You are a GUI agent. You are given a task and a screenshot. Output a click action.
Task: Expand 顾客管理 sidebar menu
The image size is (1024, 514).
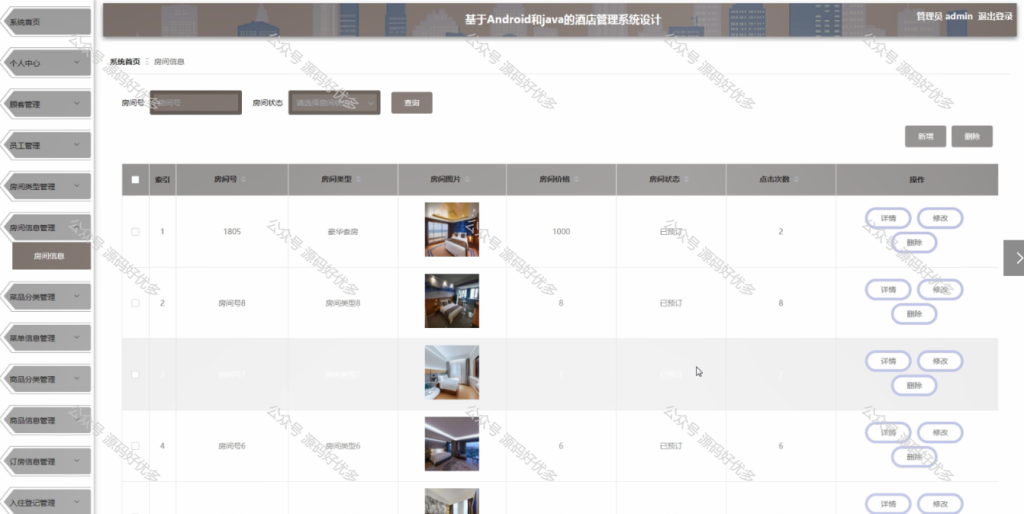pyautogui.click(x=46, y=104)
